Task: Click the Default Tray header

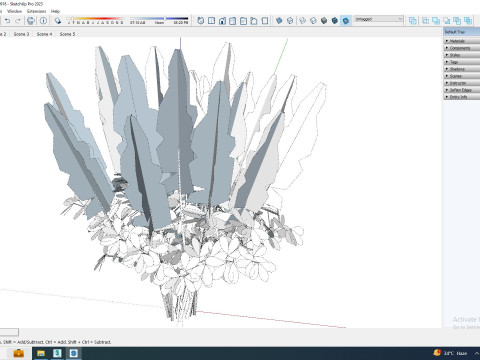Action: 462,32
